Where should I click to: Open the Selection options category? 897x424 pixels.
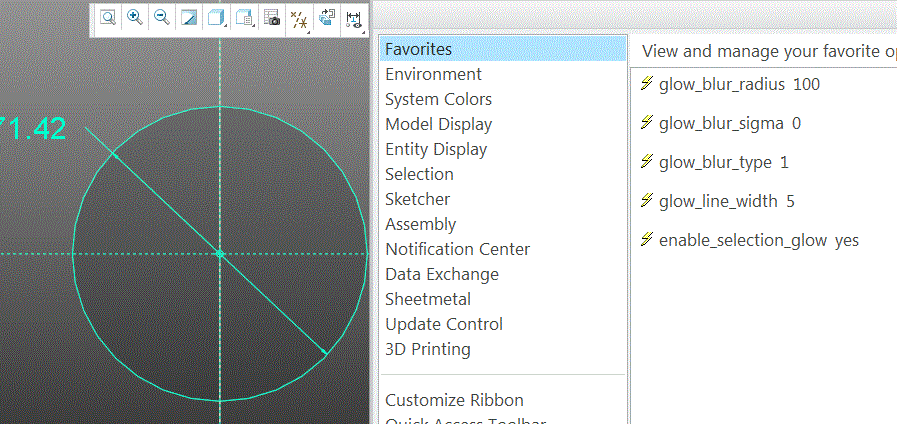click(419, 174)
